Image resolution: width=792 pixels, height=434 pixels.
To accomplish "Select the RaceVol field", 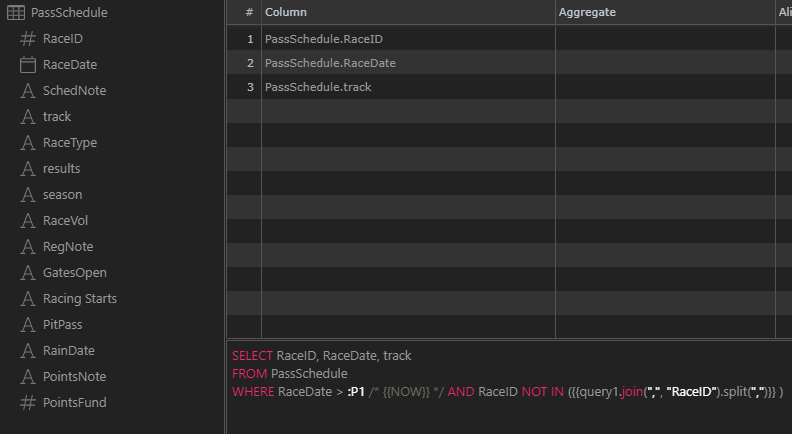I will pos(65,221).
